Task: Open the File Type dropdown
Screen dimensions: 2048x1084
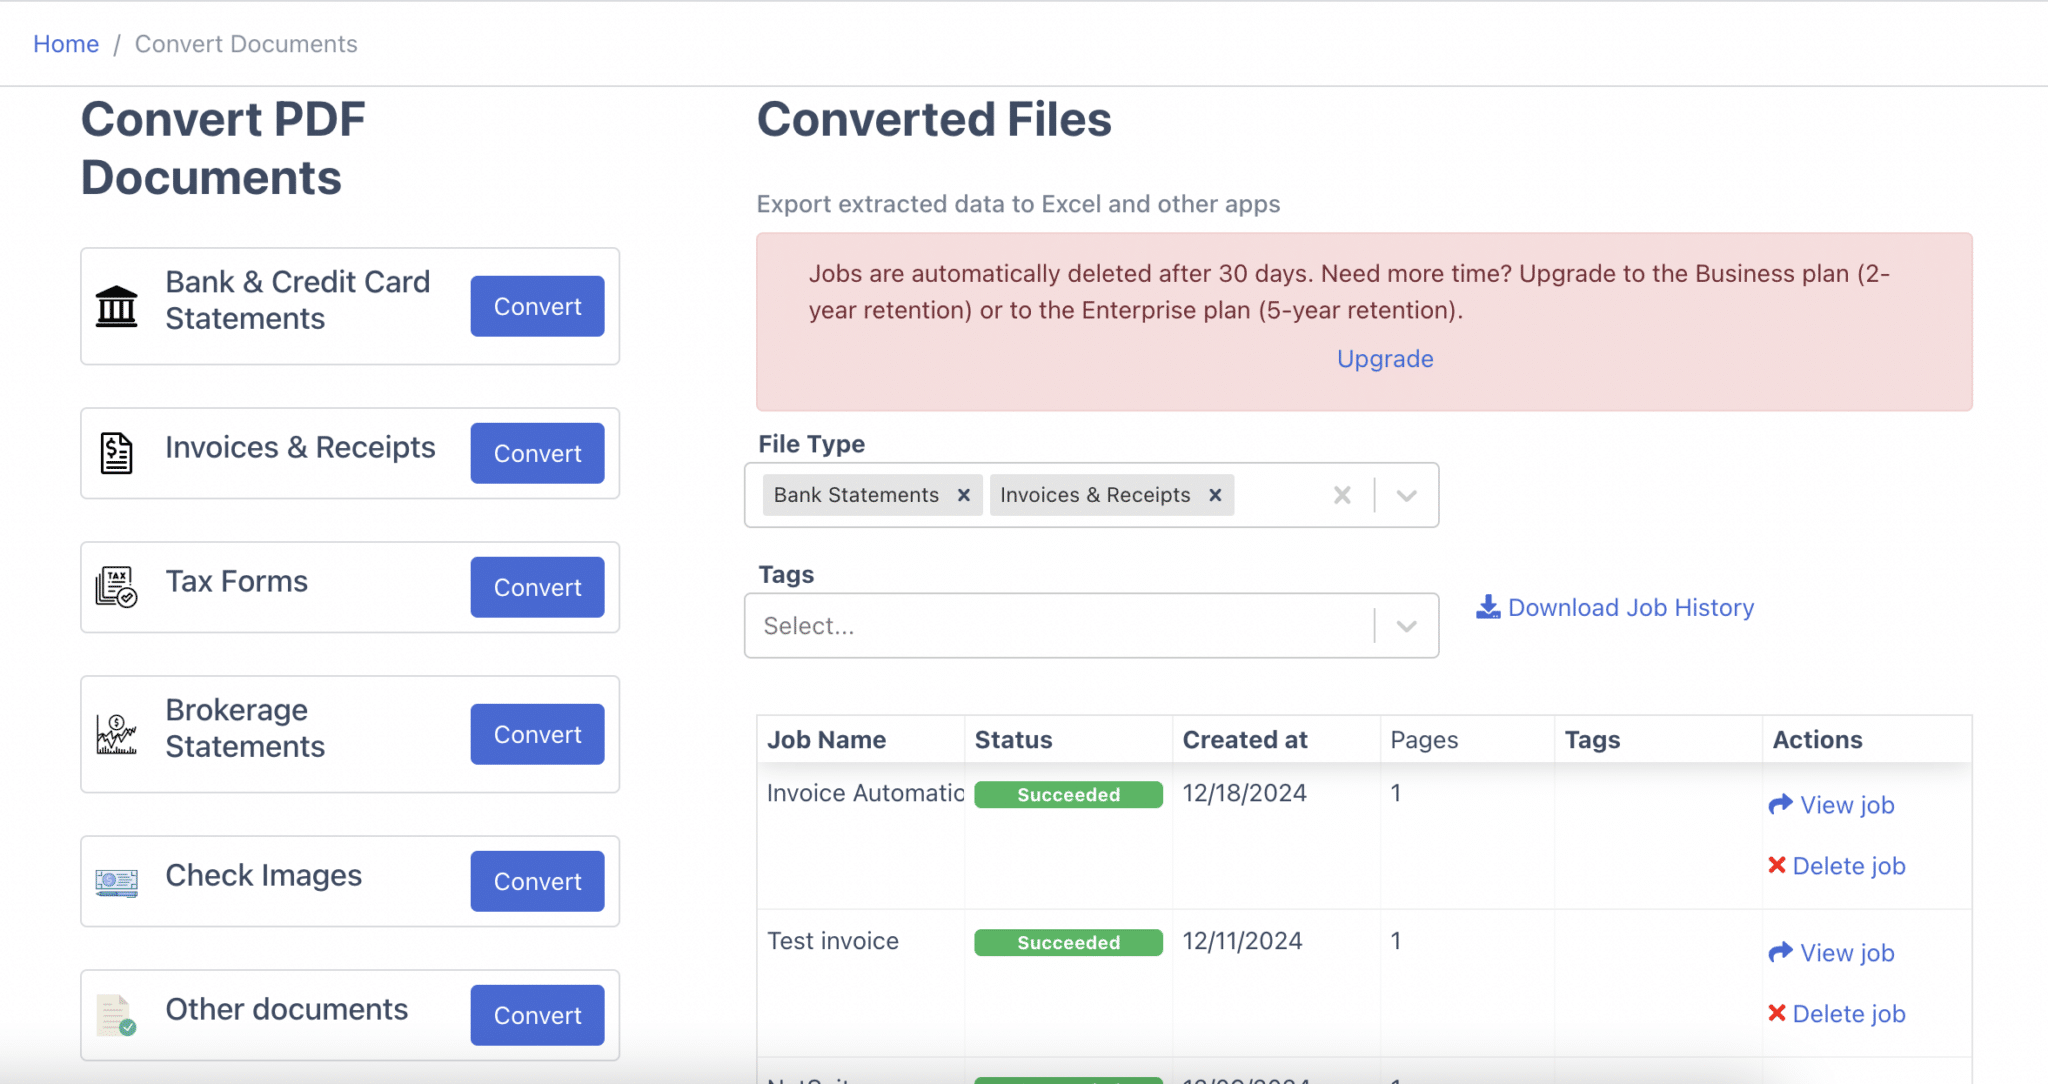Action: pyautogui.click(x=1405, y=494)
